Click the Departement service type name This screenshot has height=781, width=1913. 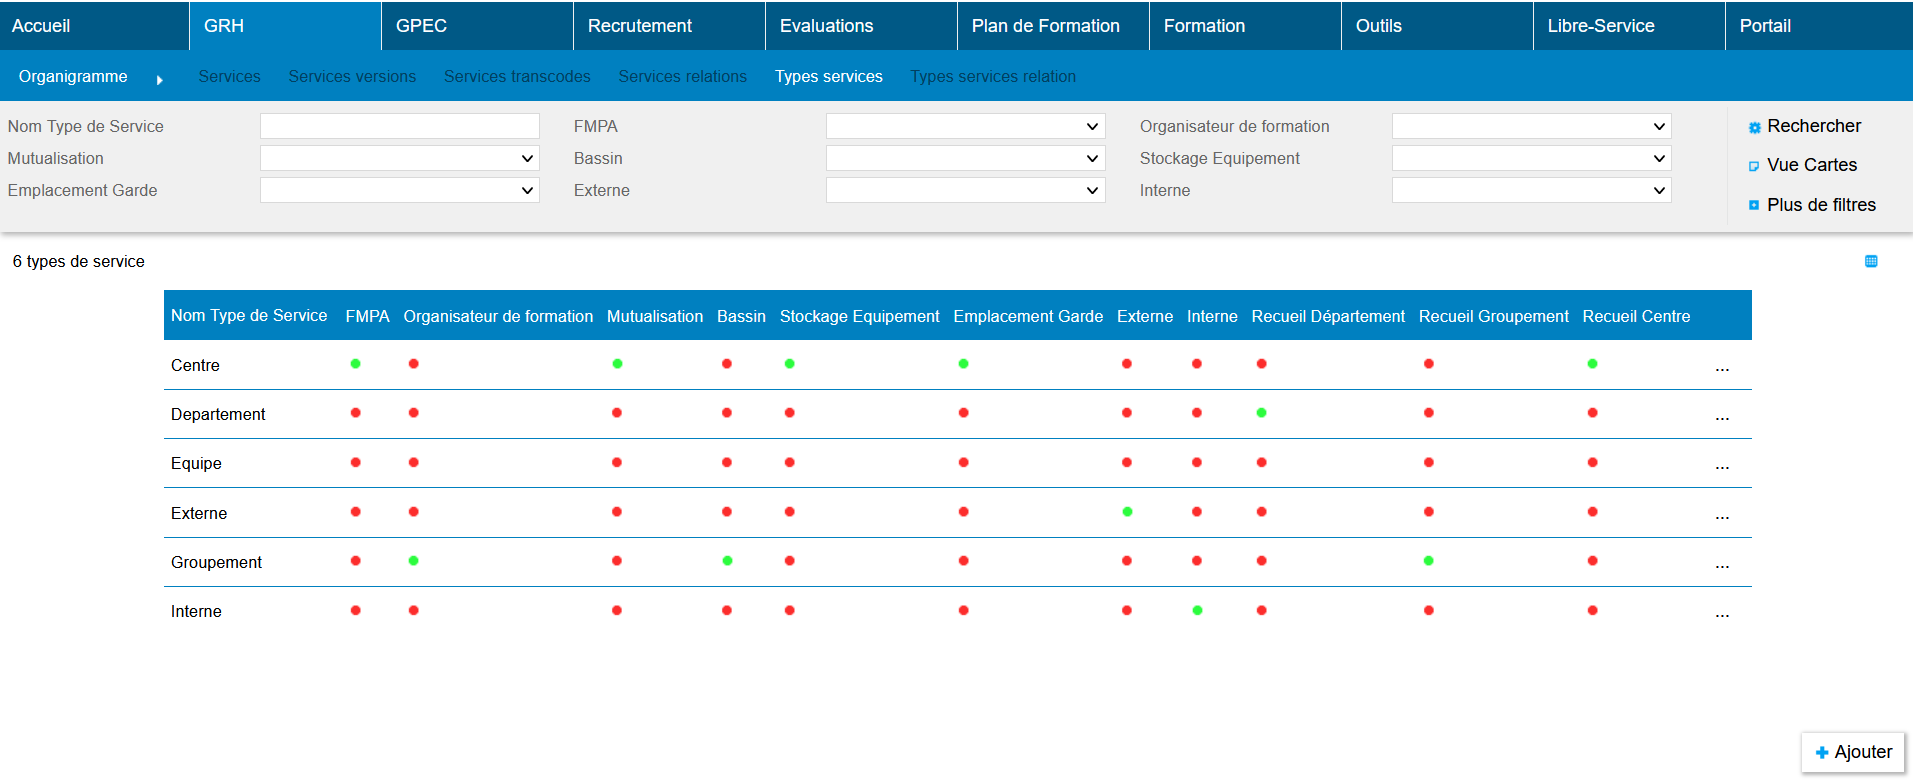[x=218, y=415]
